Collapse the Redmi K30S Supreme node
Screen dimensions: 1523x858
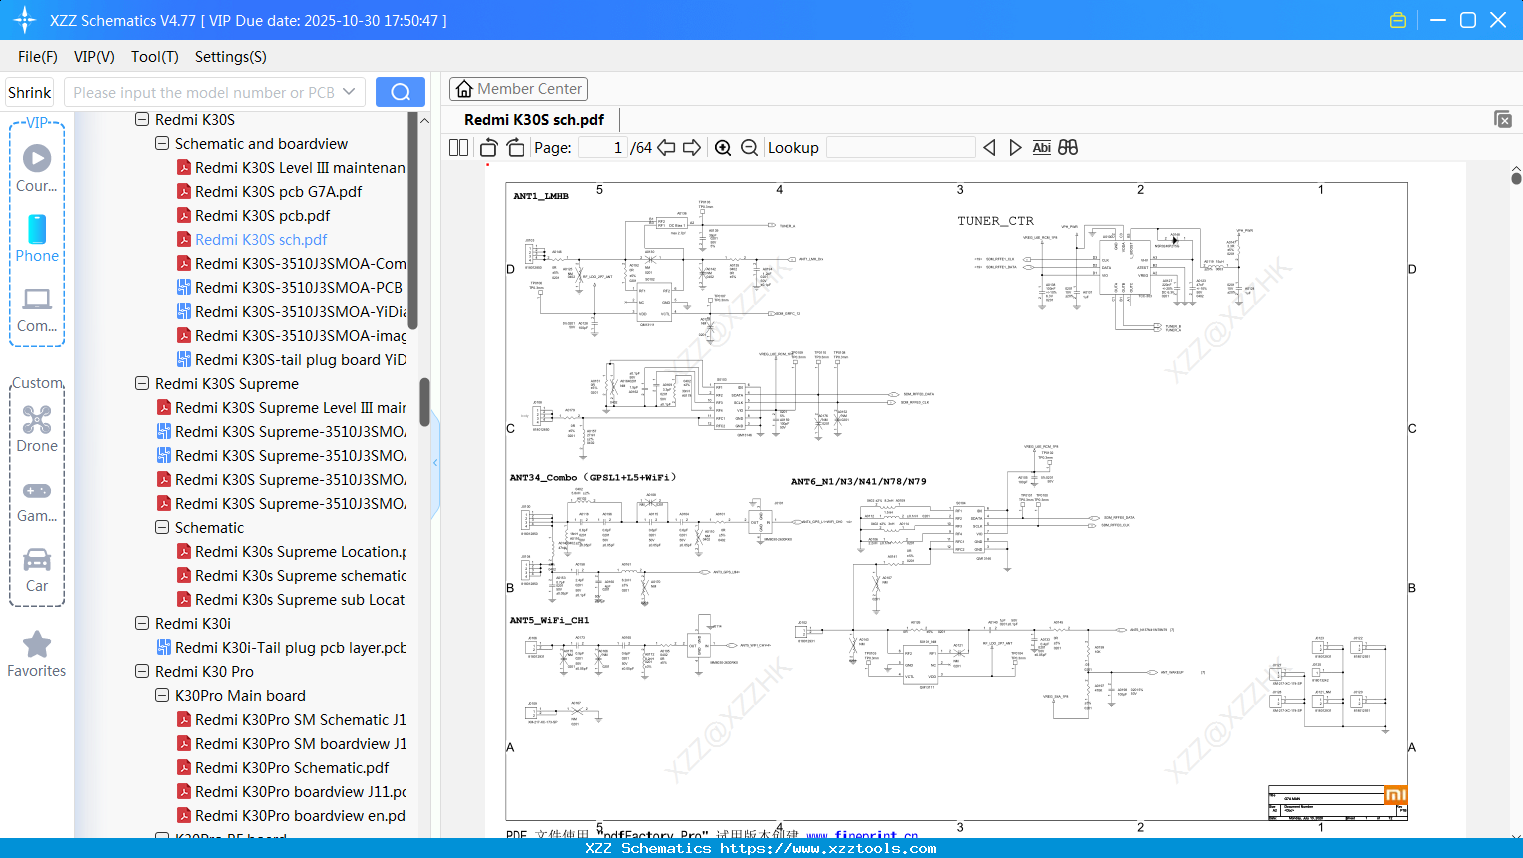(142, 384)
